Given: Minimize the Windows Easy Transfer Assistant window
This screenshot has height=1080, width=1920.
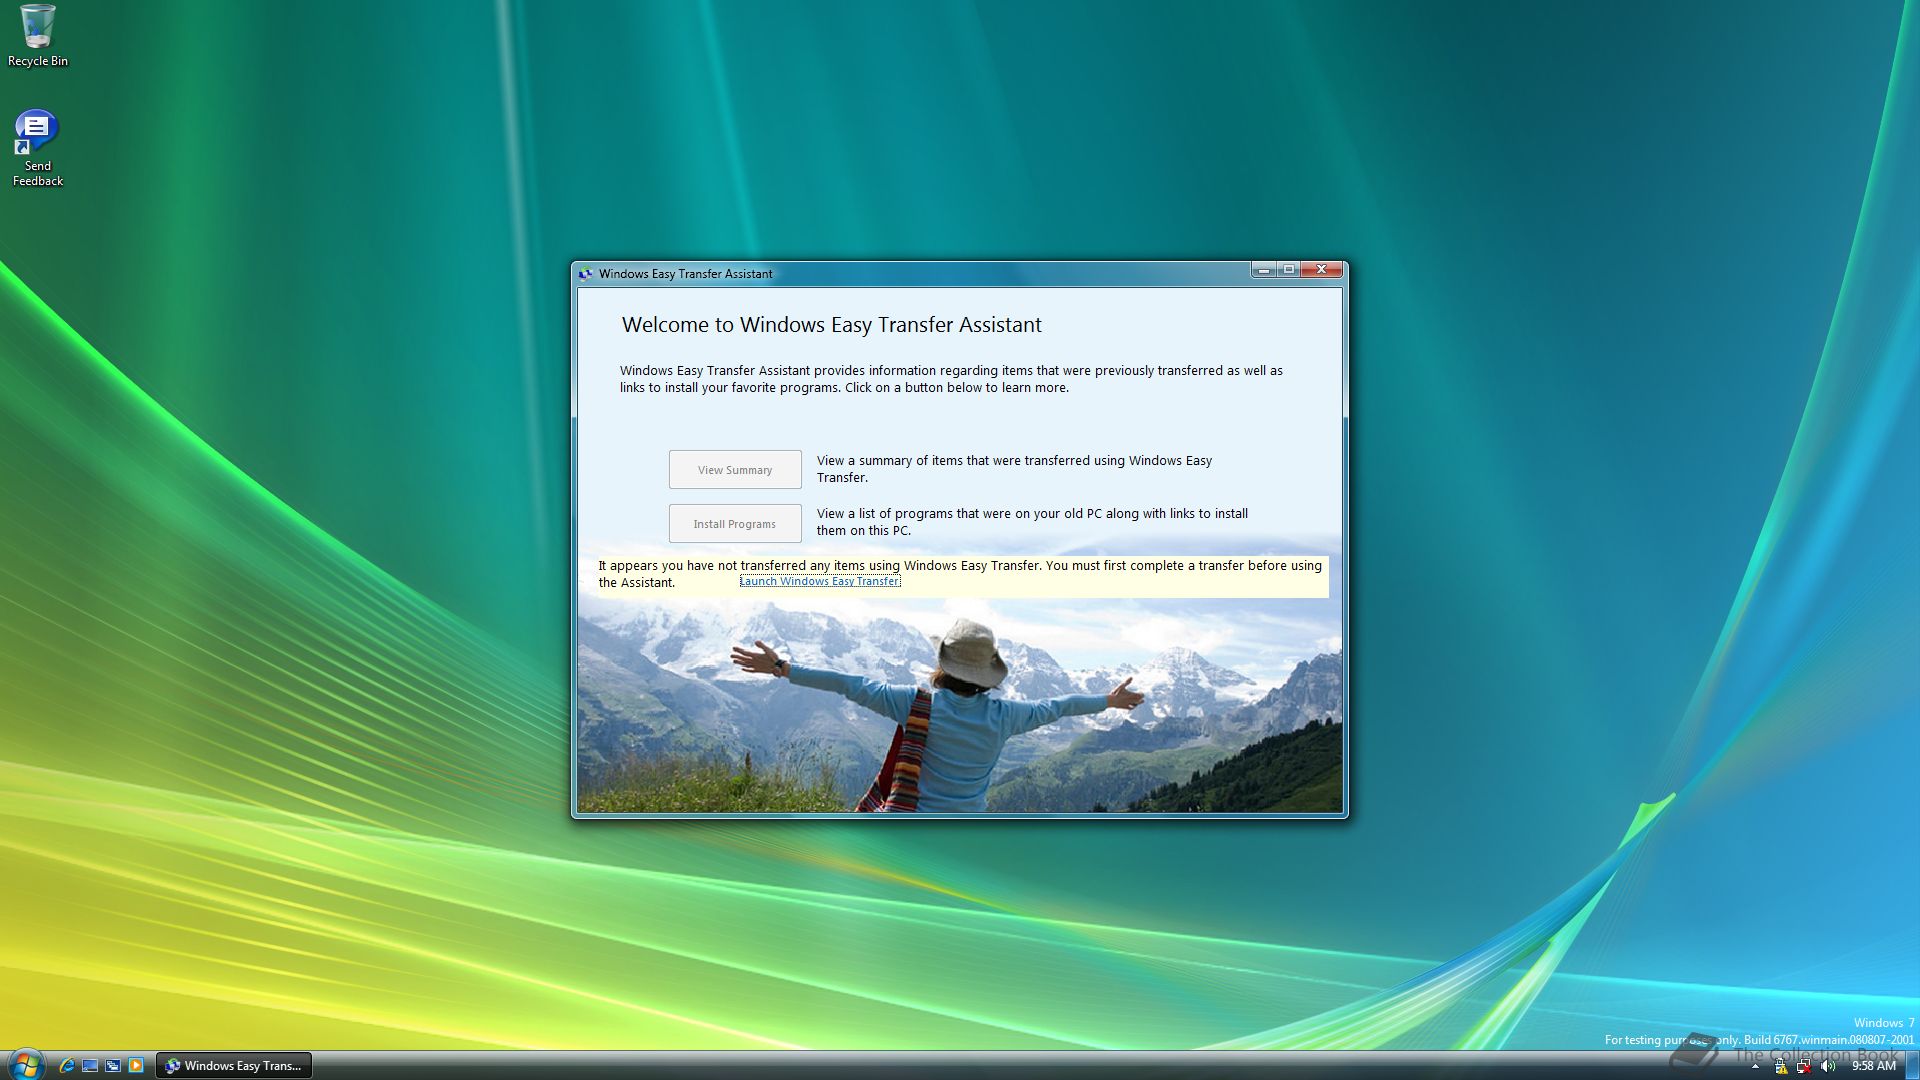Looking at the screenshot, I should [1264, 270].
